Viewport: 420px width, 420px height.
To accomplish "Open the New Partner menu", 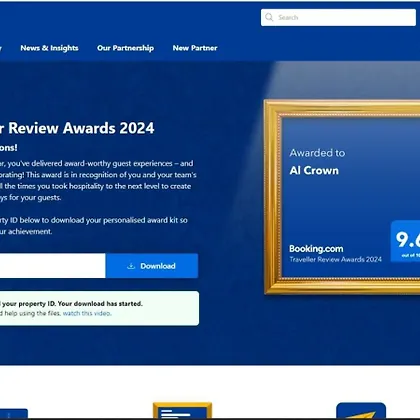I will tap(195, 48).
